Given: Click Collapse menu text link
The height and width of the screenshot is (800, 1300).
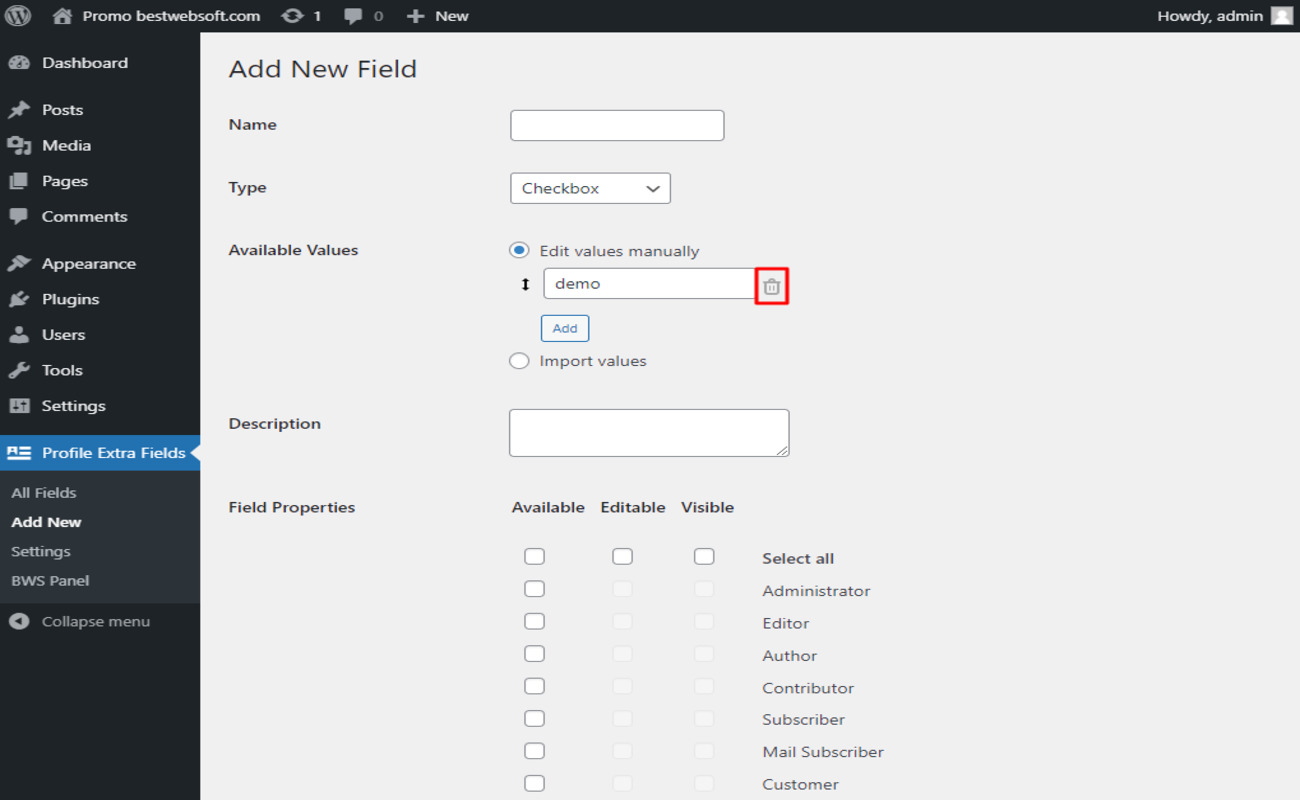Looking at the screenshot, I should (96, 622).
